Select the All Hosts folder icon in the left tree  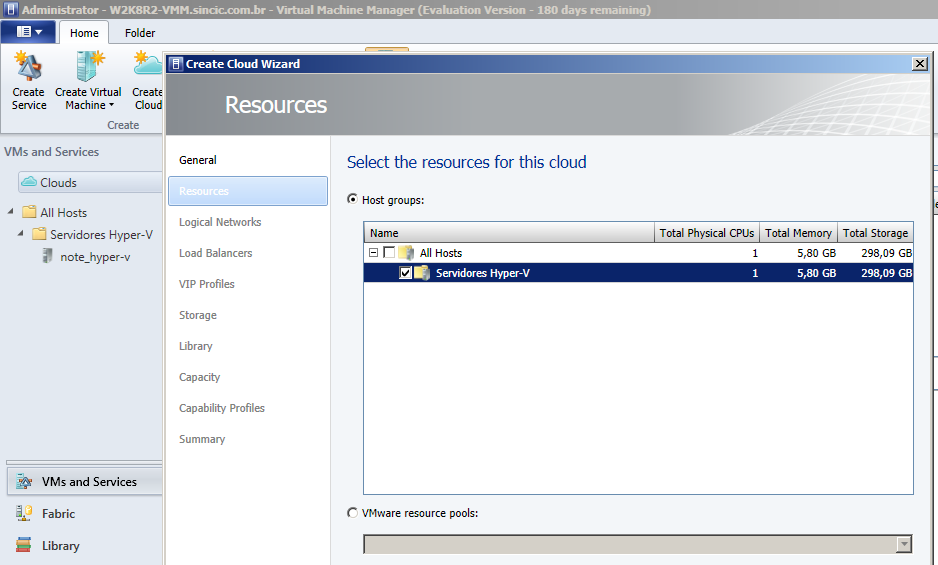pyautogui.click(x=29, y=212)
